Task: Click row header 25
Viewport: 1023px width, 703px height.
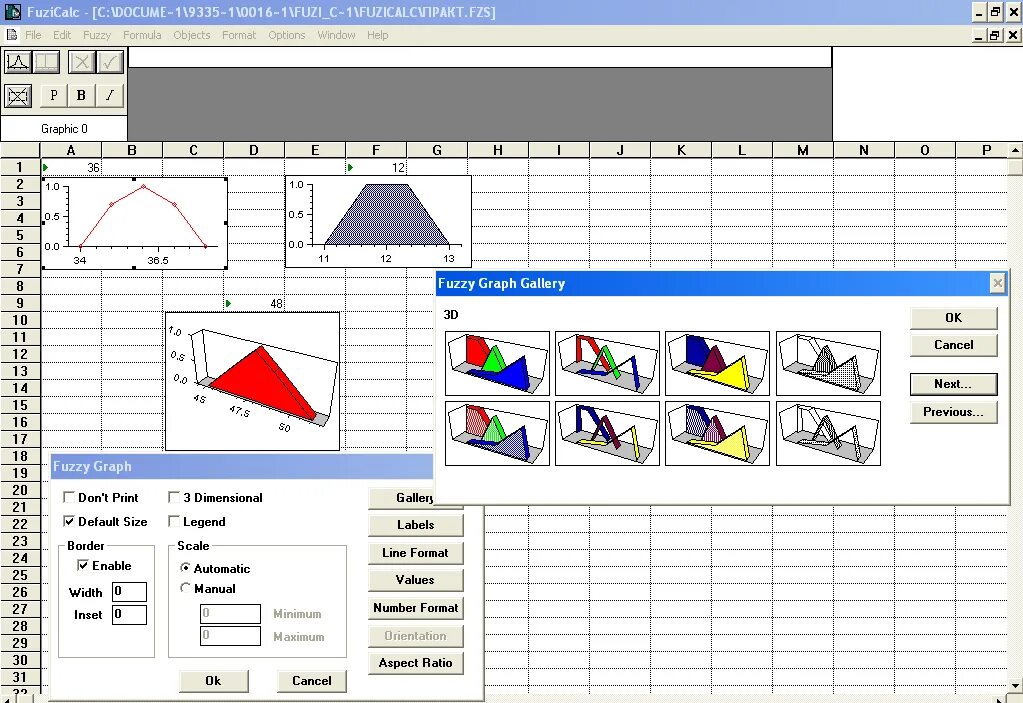Action: pyautogui.click(x=20, y=575)
